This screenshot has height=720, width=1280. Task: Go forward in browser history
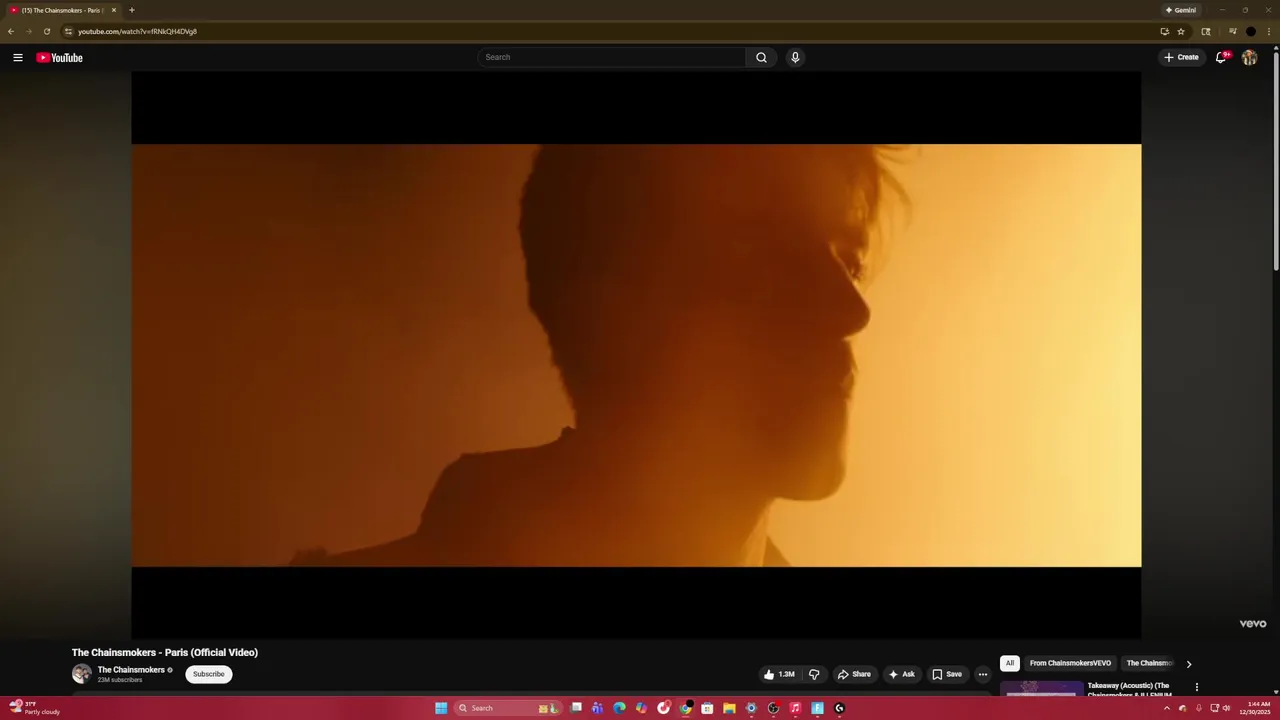click(x=28, y=31)
